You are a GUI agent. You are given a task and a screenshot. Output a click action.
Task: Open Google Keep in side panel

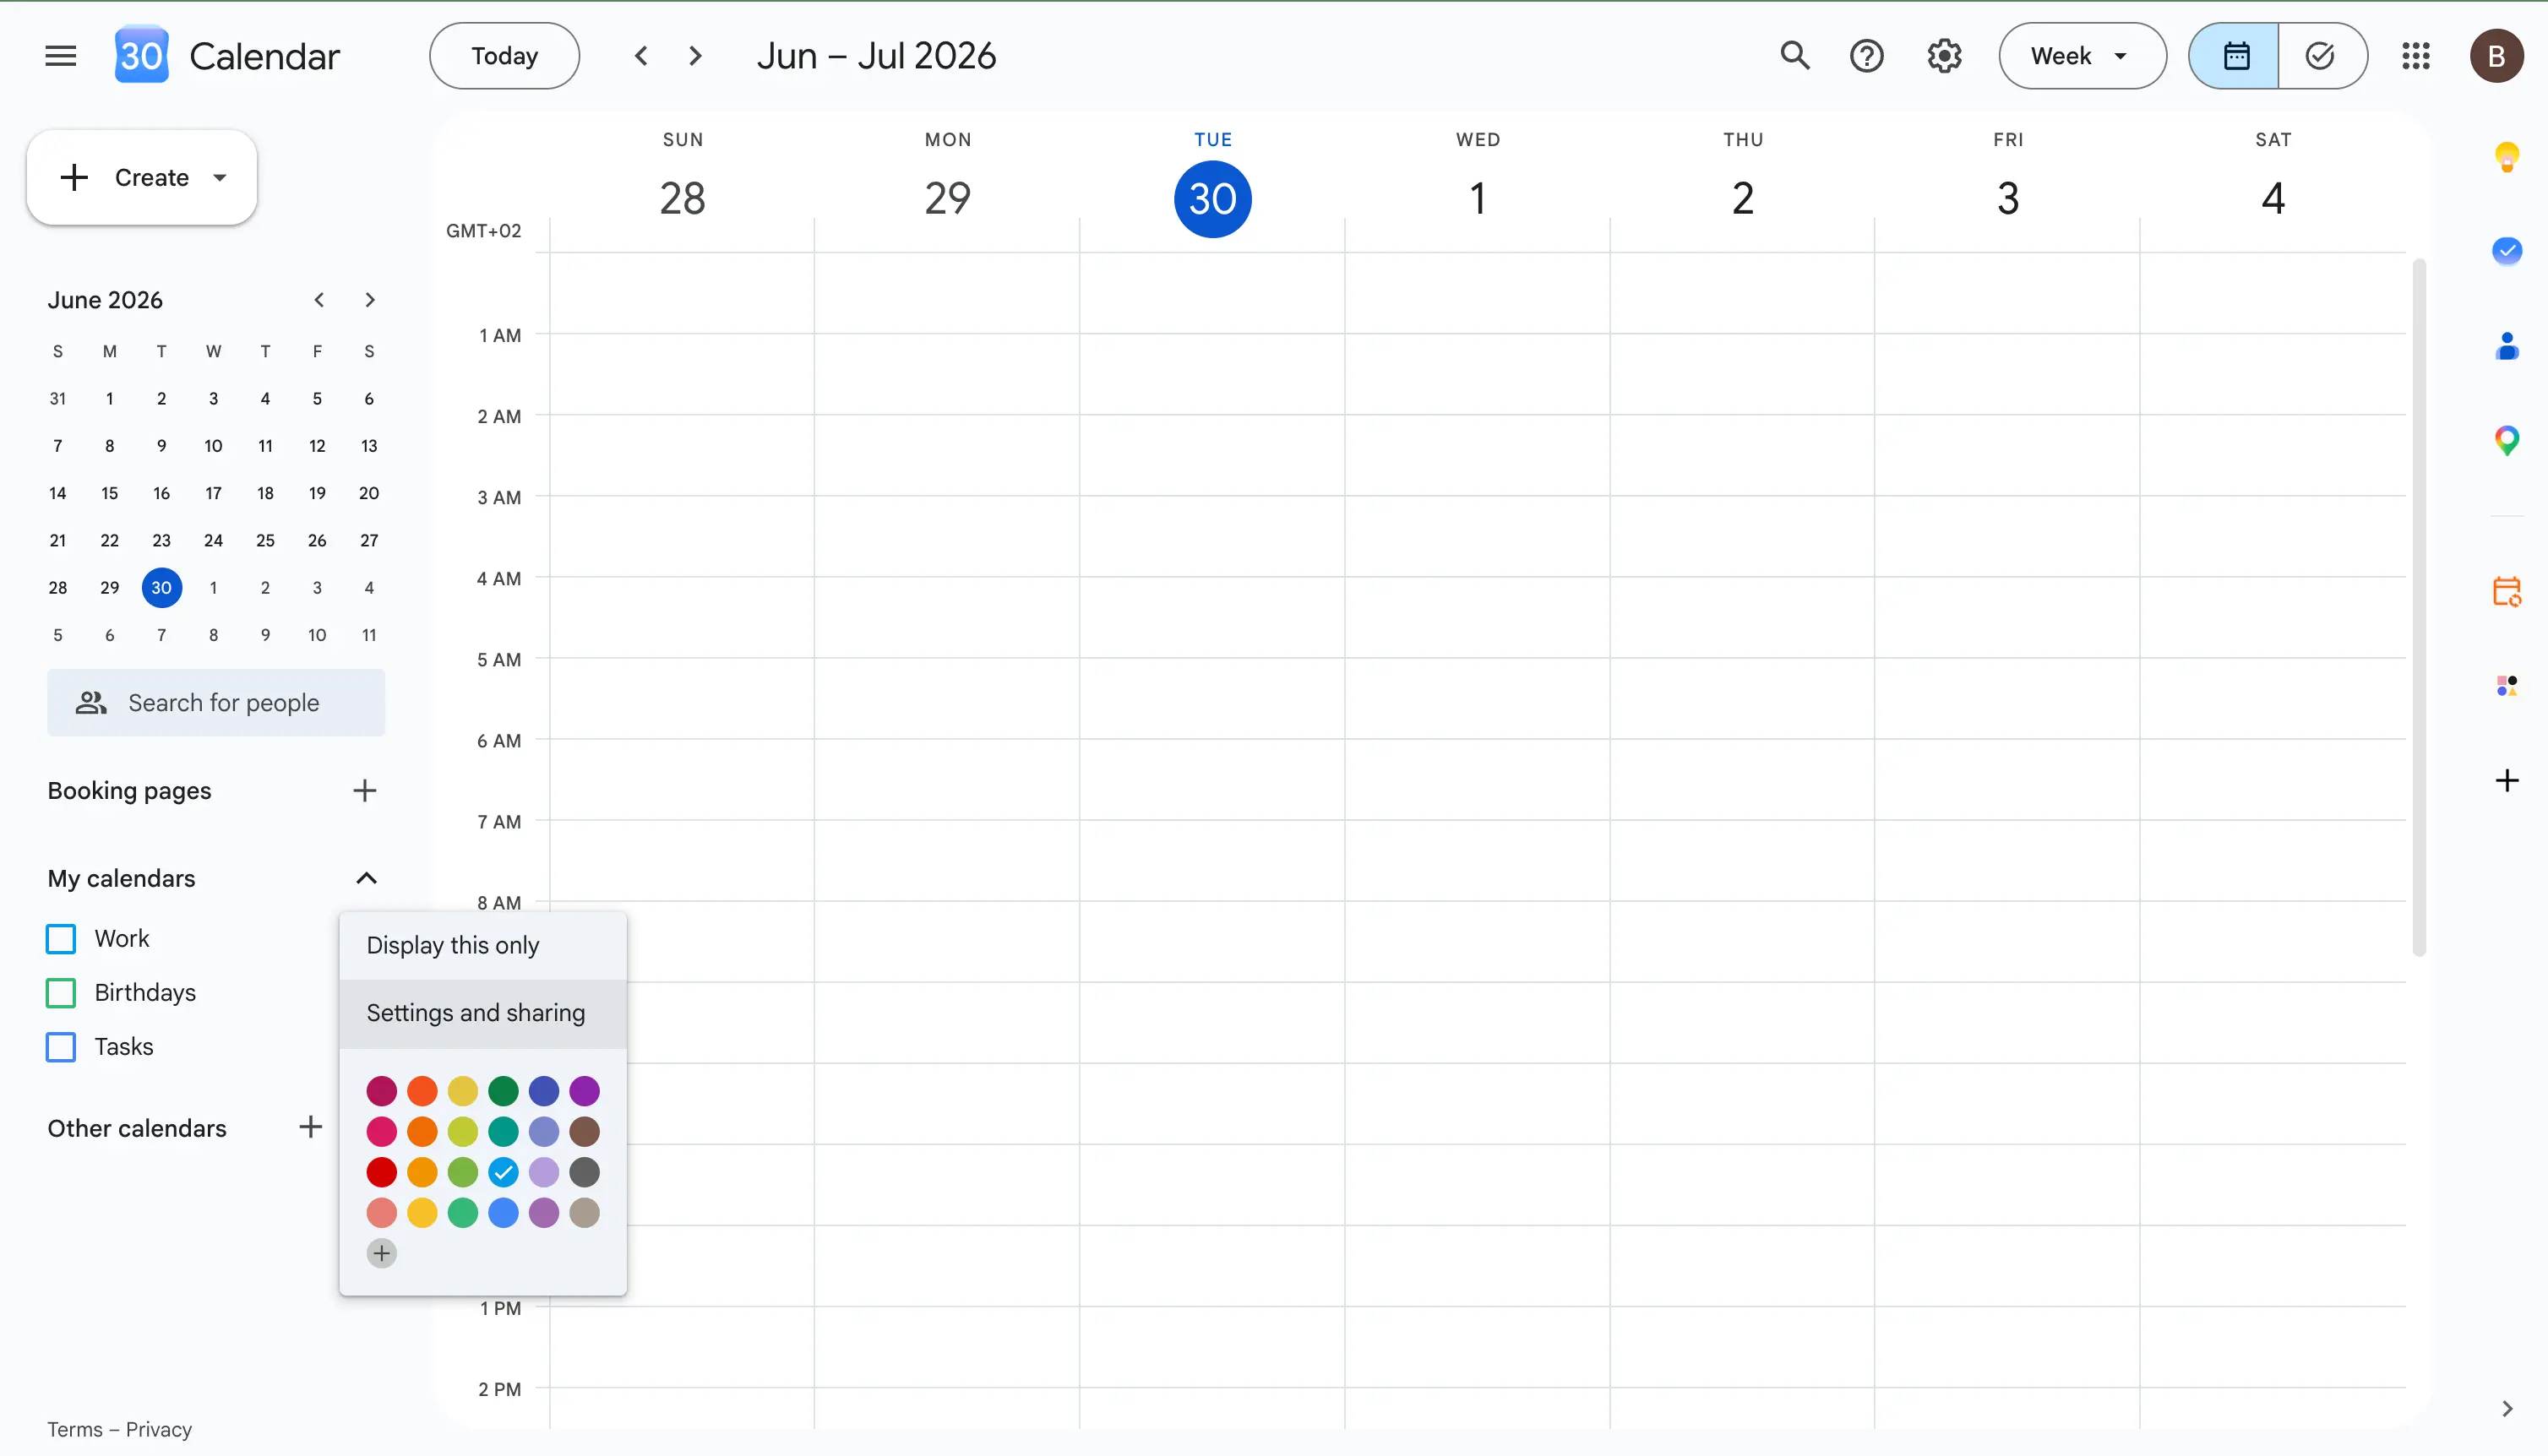point(2506,156)
